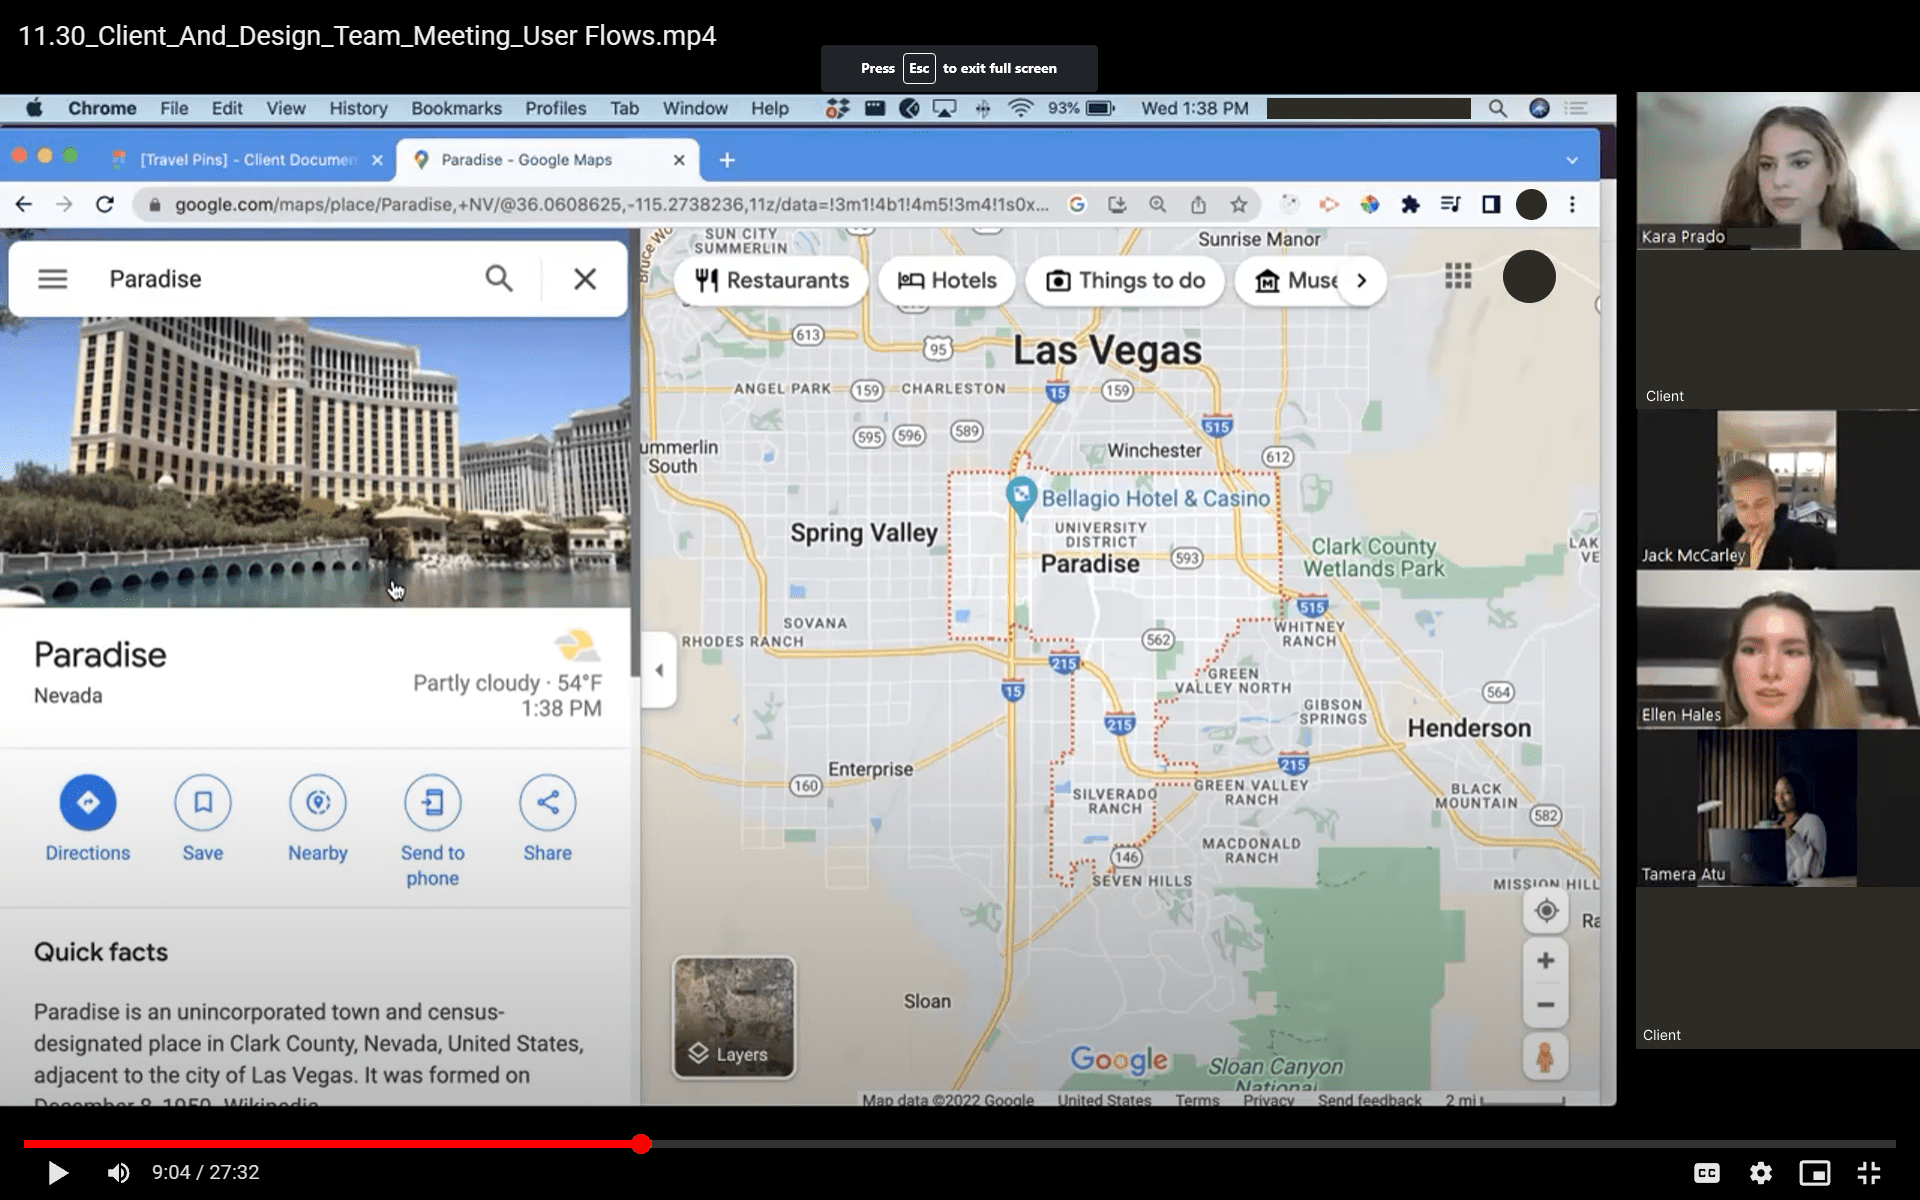Exit full screen icon in player

1868,1173
